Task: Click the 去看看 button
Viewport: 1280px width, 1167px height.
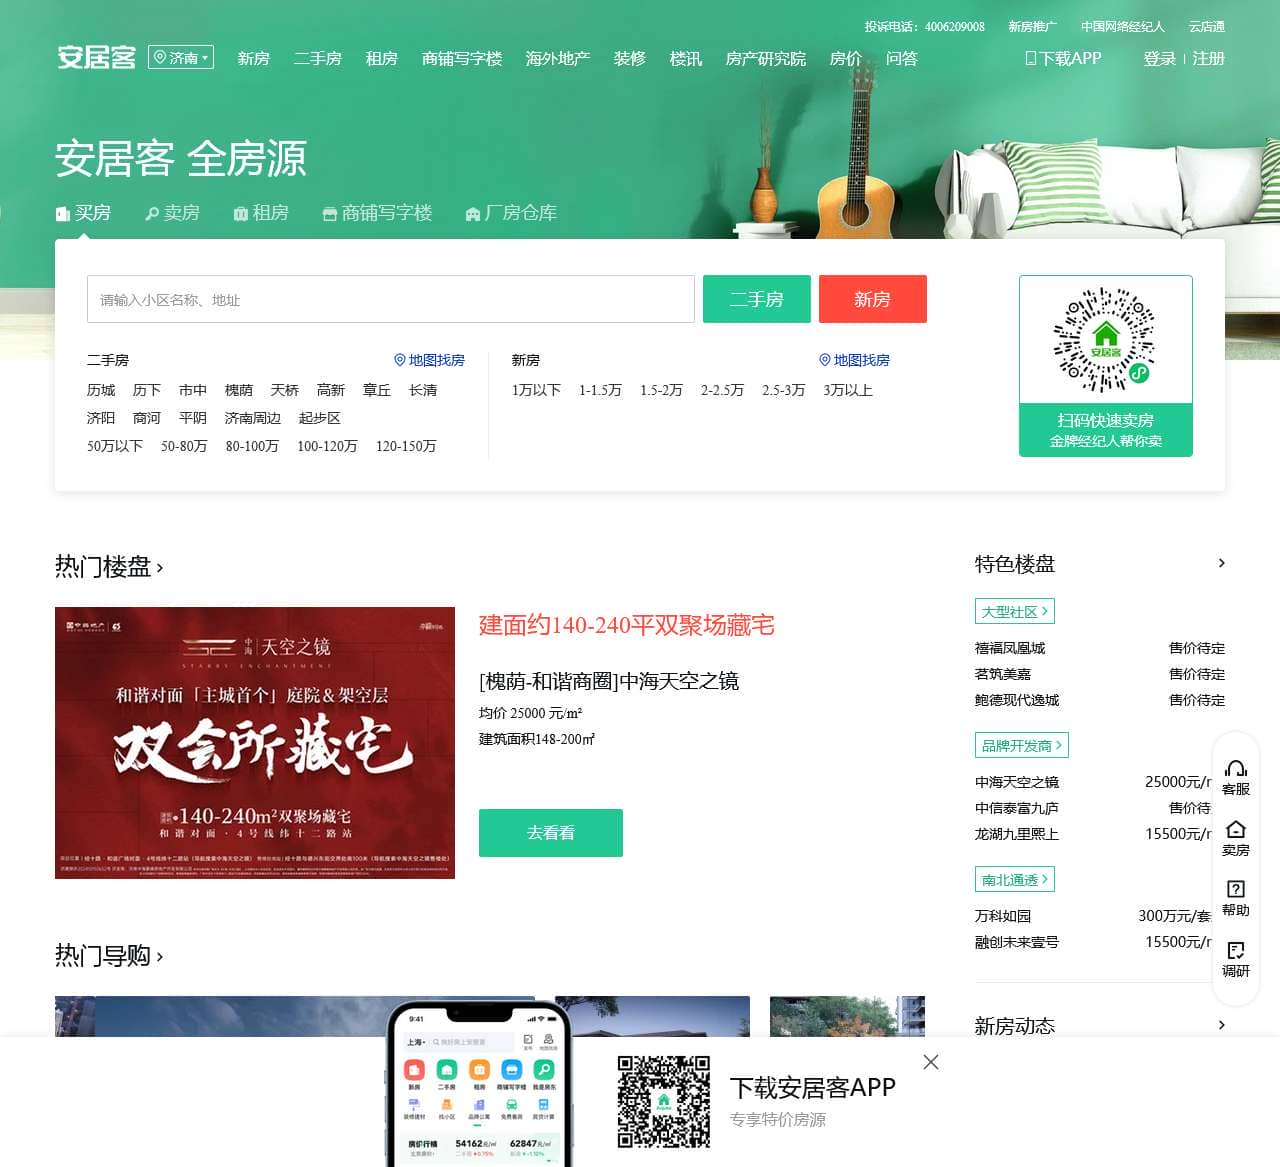Action: coord(551,833)
